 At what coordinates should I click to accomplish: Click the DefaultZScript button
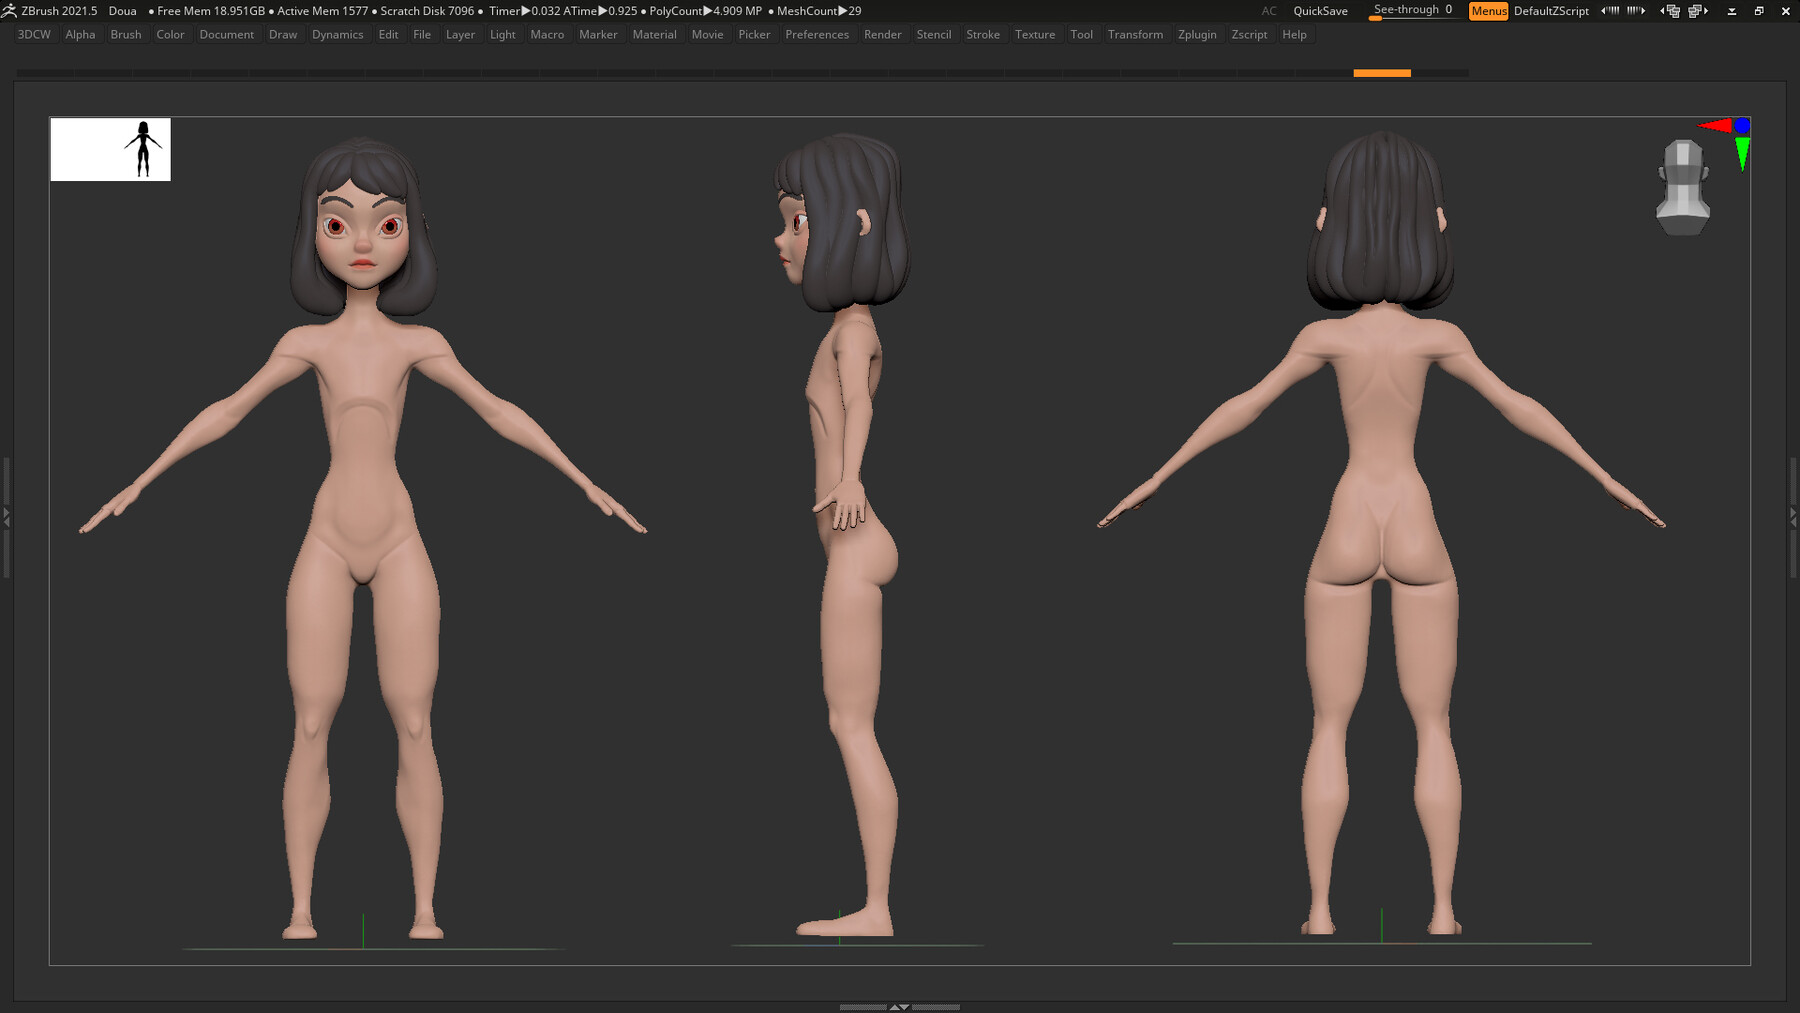pyautogui.click(x=1551, y=11)
